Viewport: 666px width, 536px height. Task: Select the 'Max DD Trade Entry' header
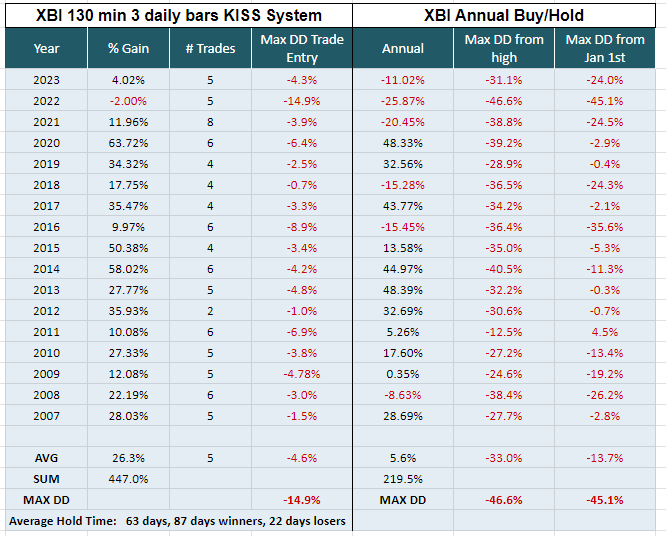[301, 48]
